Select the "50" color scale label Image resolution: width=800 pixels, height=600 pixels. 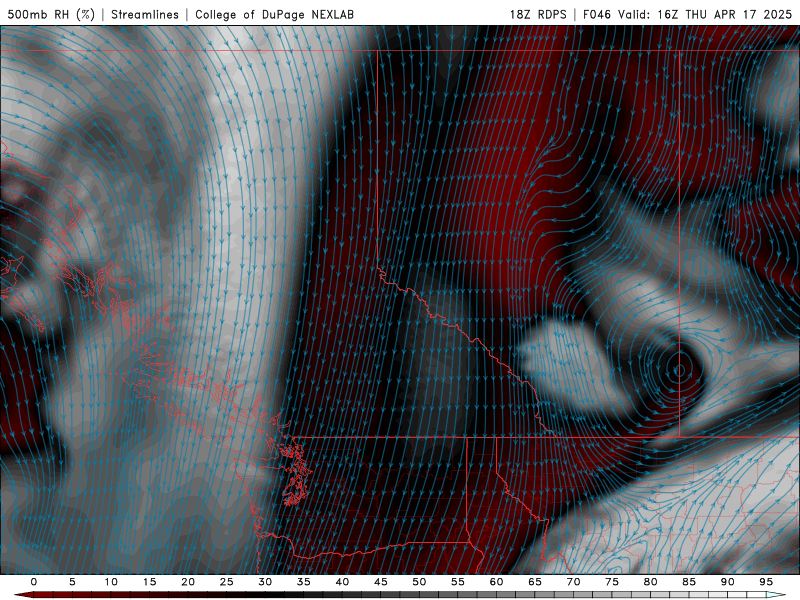(419, 582)
